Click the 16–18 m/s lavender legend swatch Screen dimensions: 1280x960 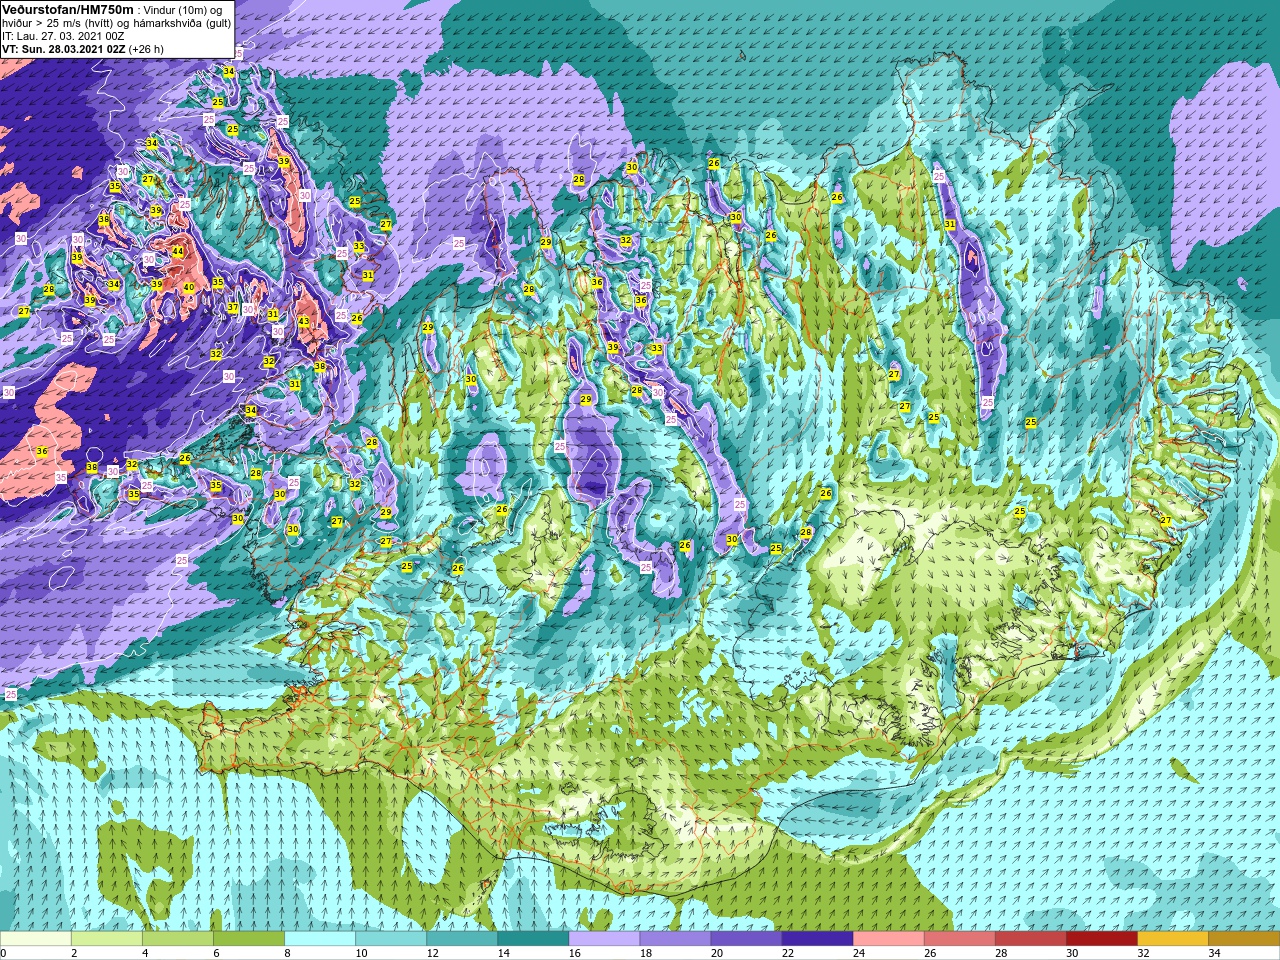pos(604,939)
